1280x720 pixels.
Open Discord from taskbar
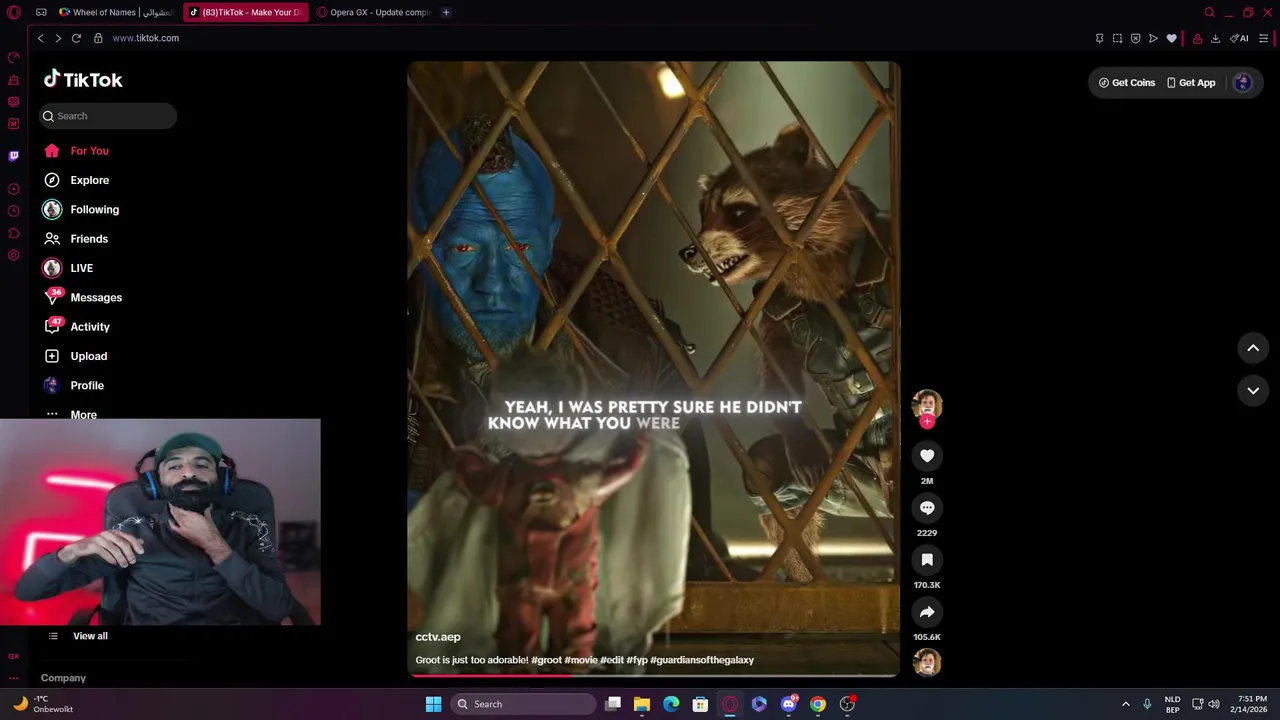click(789, 704)
